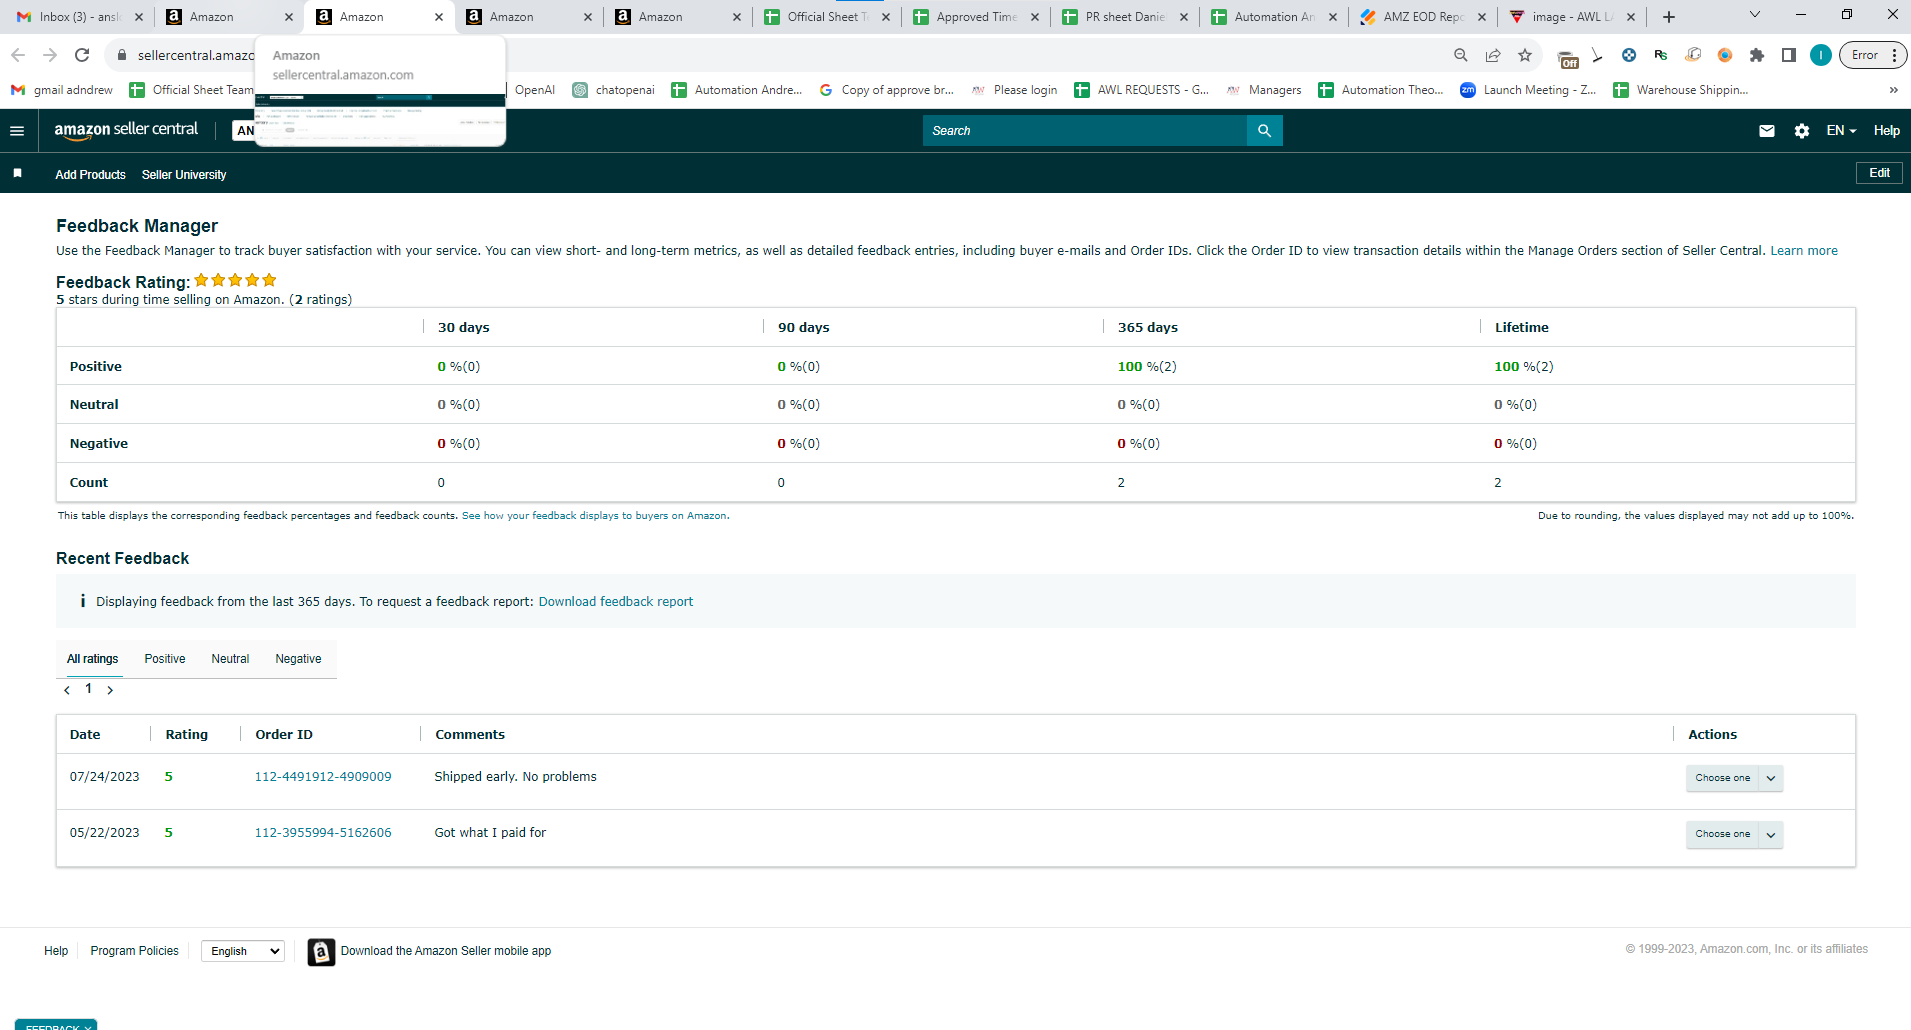Switch to the PR sheet Daniel browser tab
This screenshot has height=1030, width=1911.
click(1124, 17)
